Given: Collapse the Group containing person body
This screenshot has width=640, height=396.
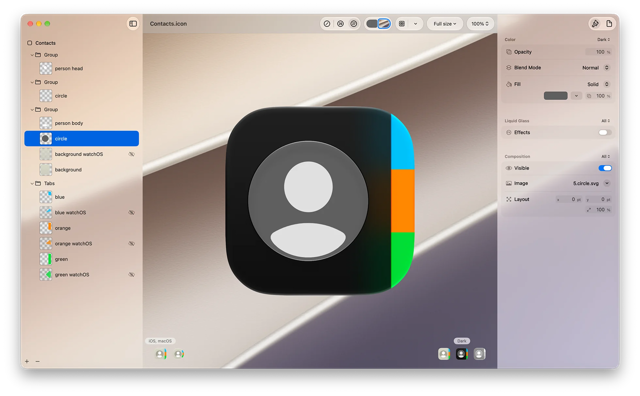Looking at the screenshot, I should tap(32, 109).
